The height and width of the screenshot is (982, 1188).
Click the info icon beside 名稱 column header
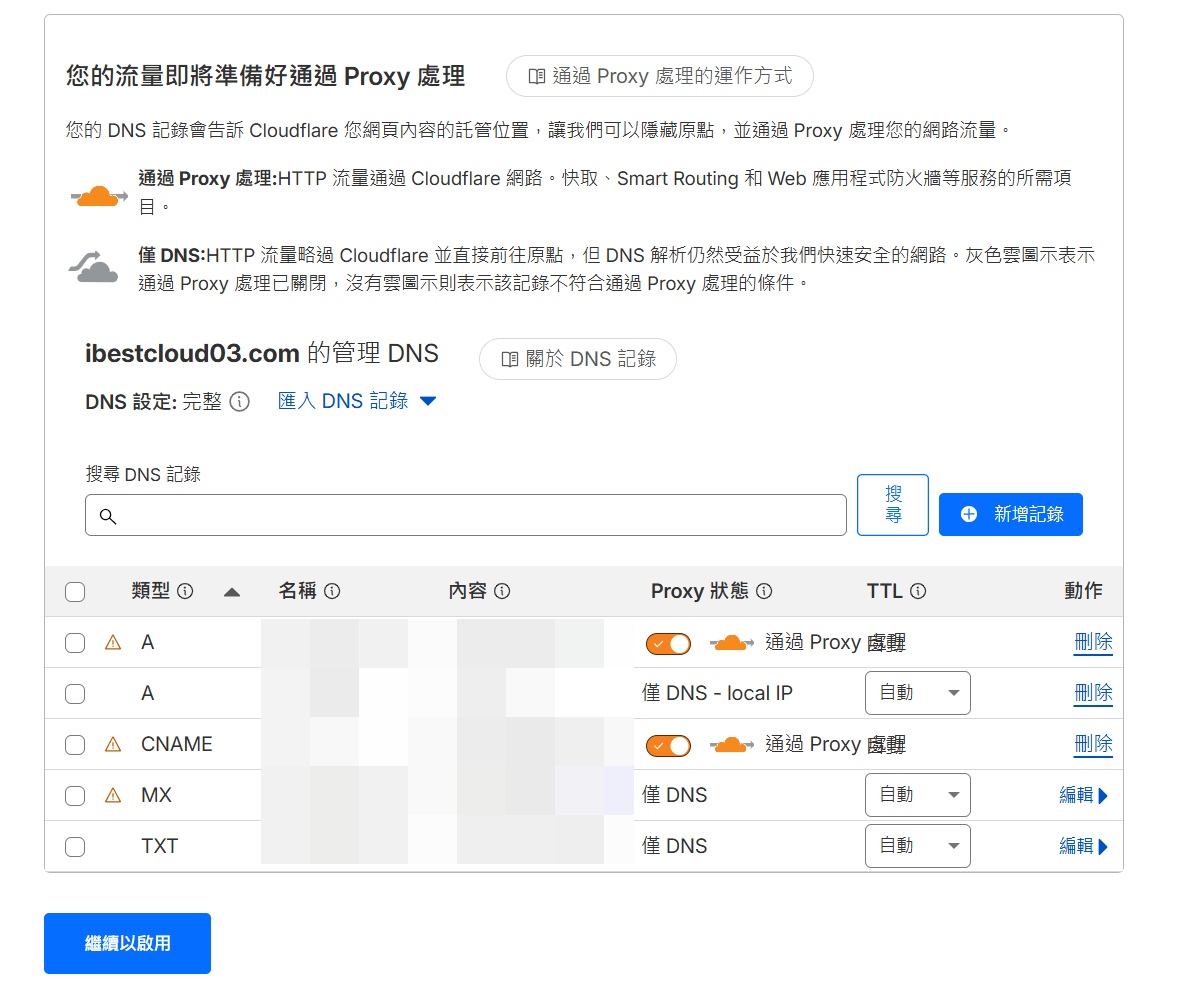coord(332,591)
